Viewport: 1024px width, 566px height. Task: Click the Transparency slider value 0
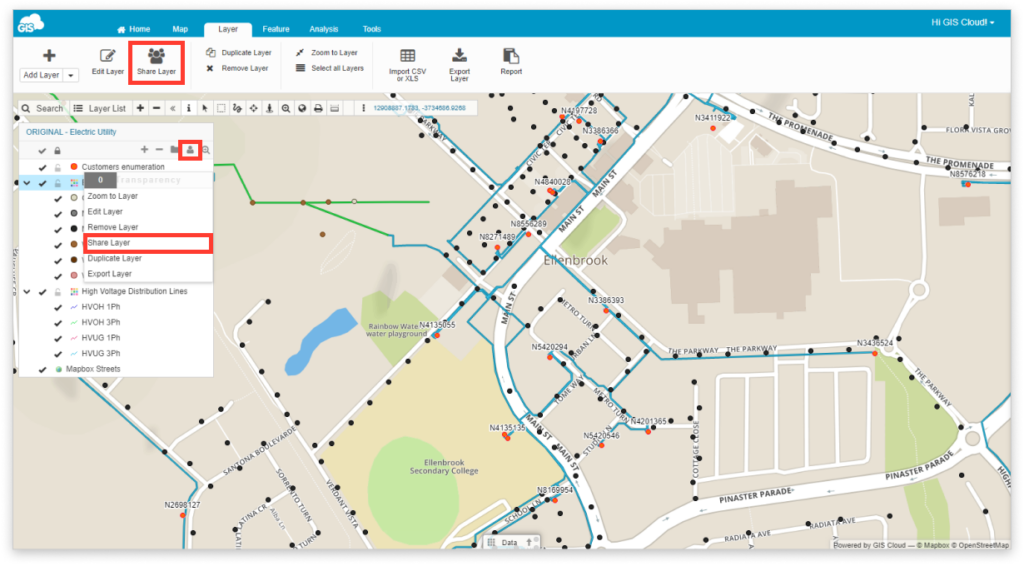point(100,180)
